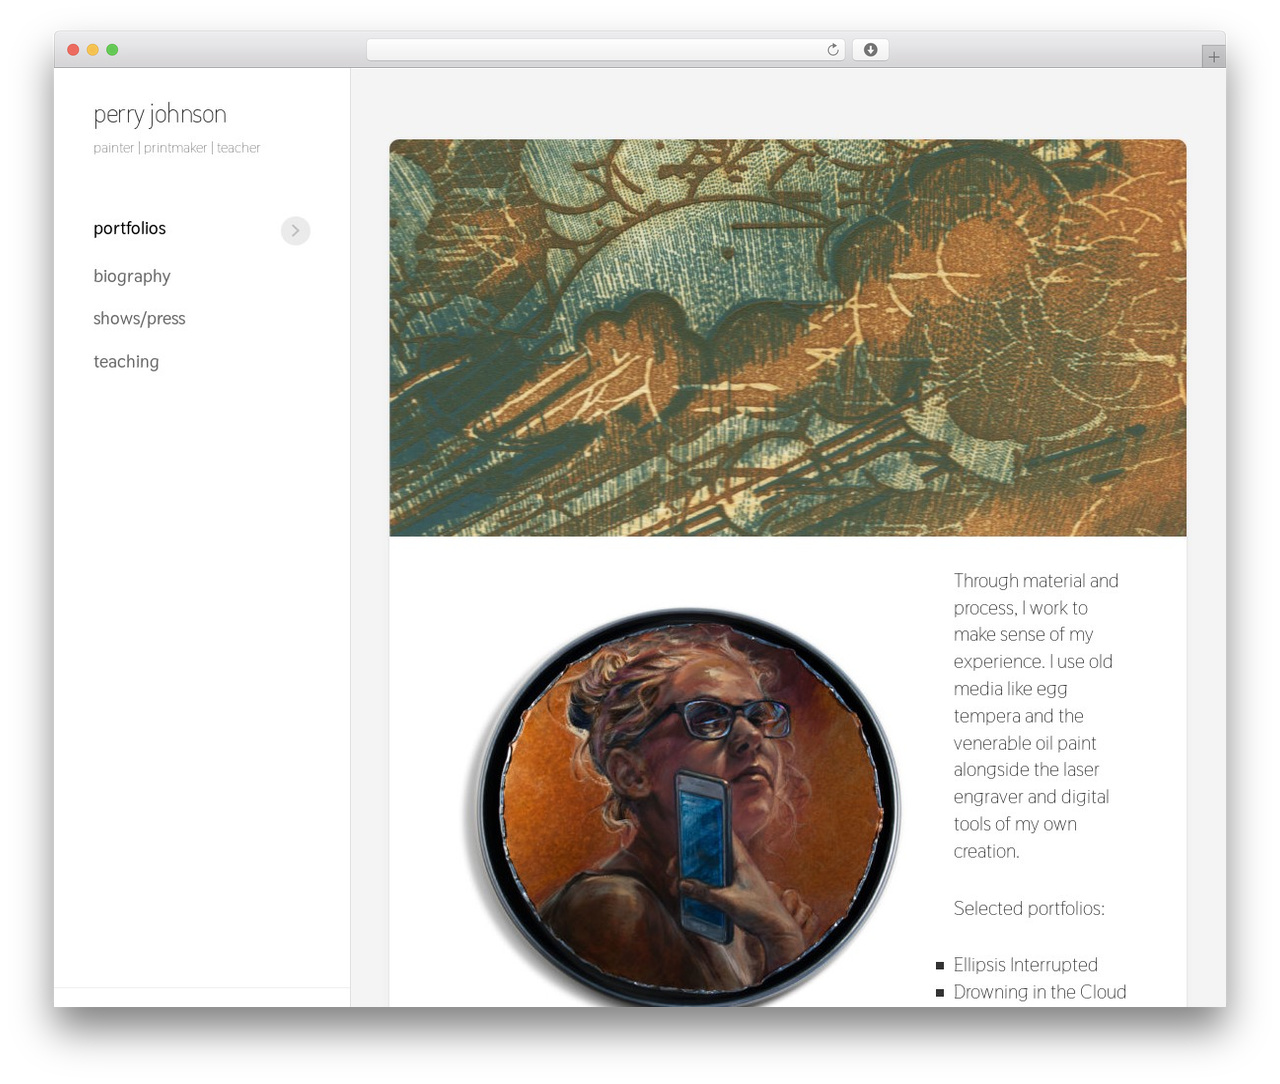
Task: Open the portfolios menu item
Action: (x=129, y=229)
